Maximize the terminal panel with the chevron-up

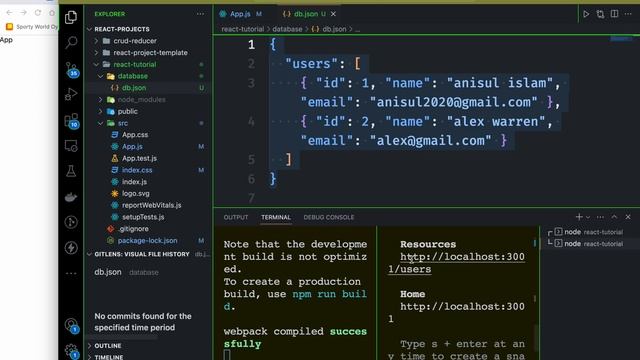pos(614,217)
